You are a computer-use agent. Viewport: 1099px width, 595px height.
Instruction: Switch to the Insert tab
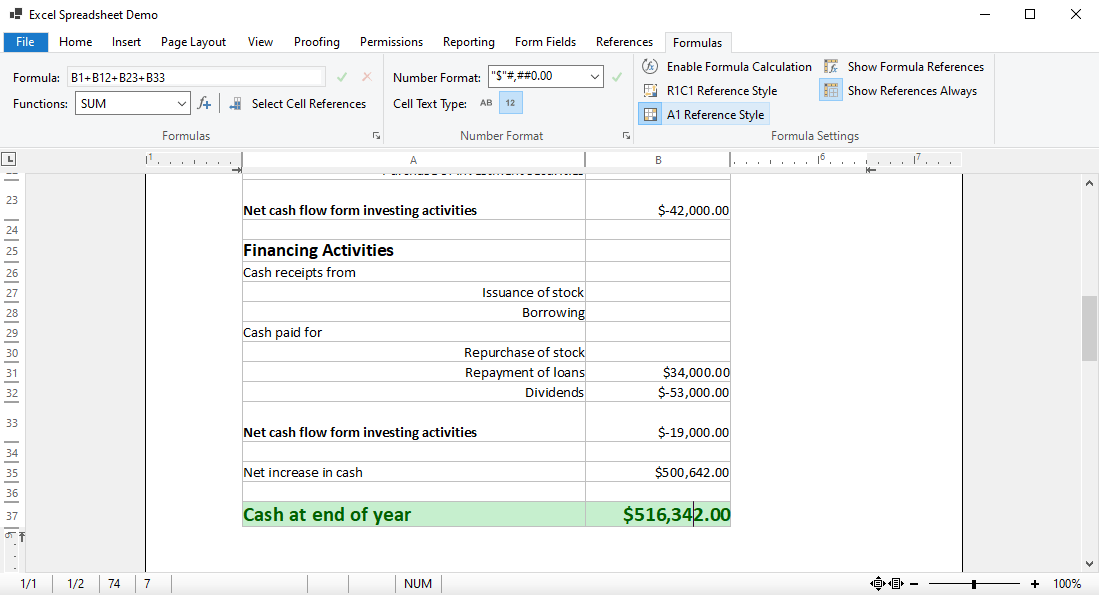point(126,42)
